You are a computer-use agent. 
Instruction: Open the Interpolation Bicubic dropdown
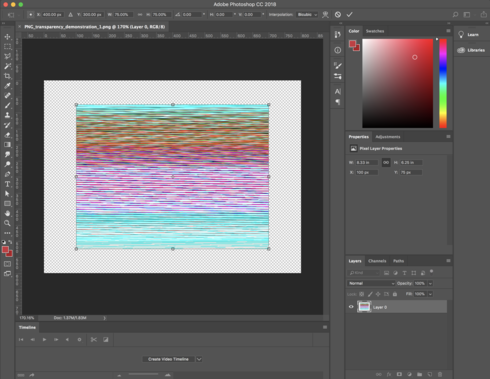coord(307,15)
